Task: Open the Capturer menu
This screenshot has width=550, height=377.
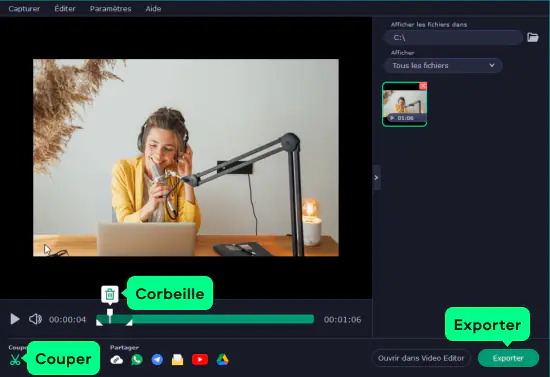Action: pyautogui.click(x=24, y=9)
